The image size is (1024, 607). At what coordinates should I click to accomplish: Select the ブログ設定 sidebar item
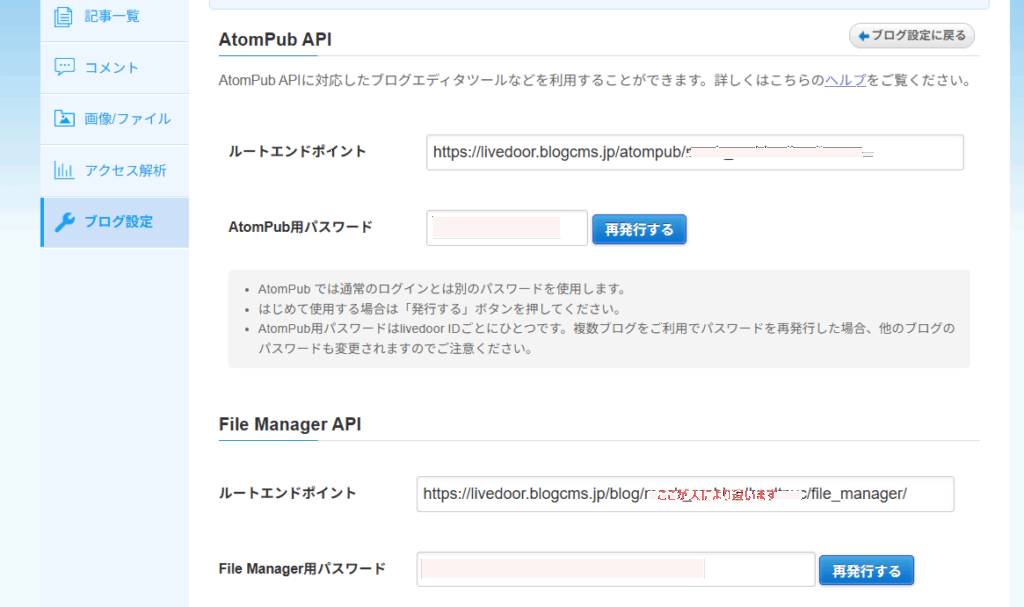point(118,222)
